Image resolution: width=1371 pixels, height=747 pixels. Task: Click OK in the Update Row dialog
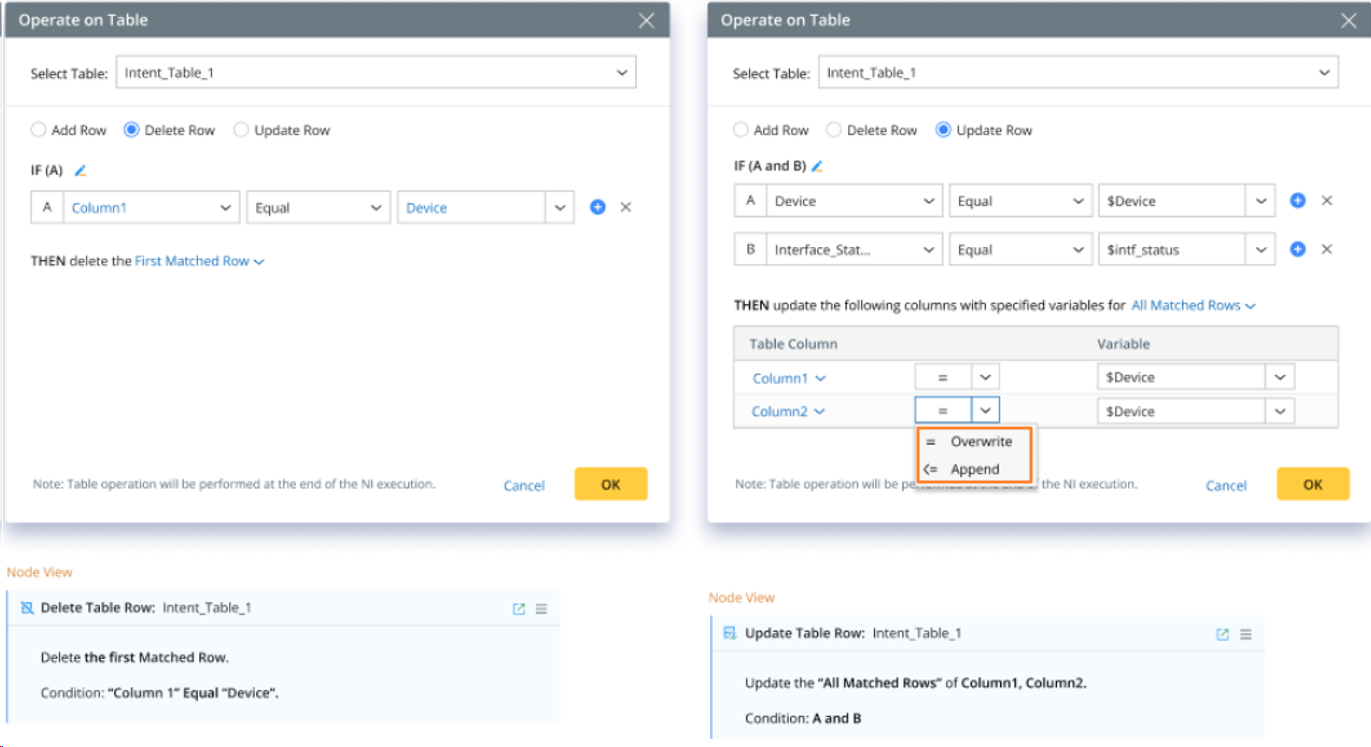point(1312,484)
